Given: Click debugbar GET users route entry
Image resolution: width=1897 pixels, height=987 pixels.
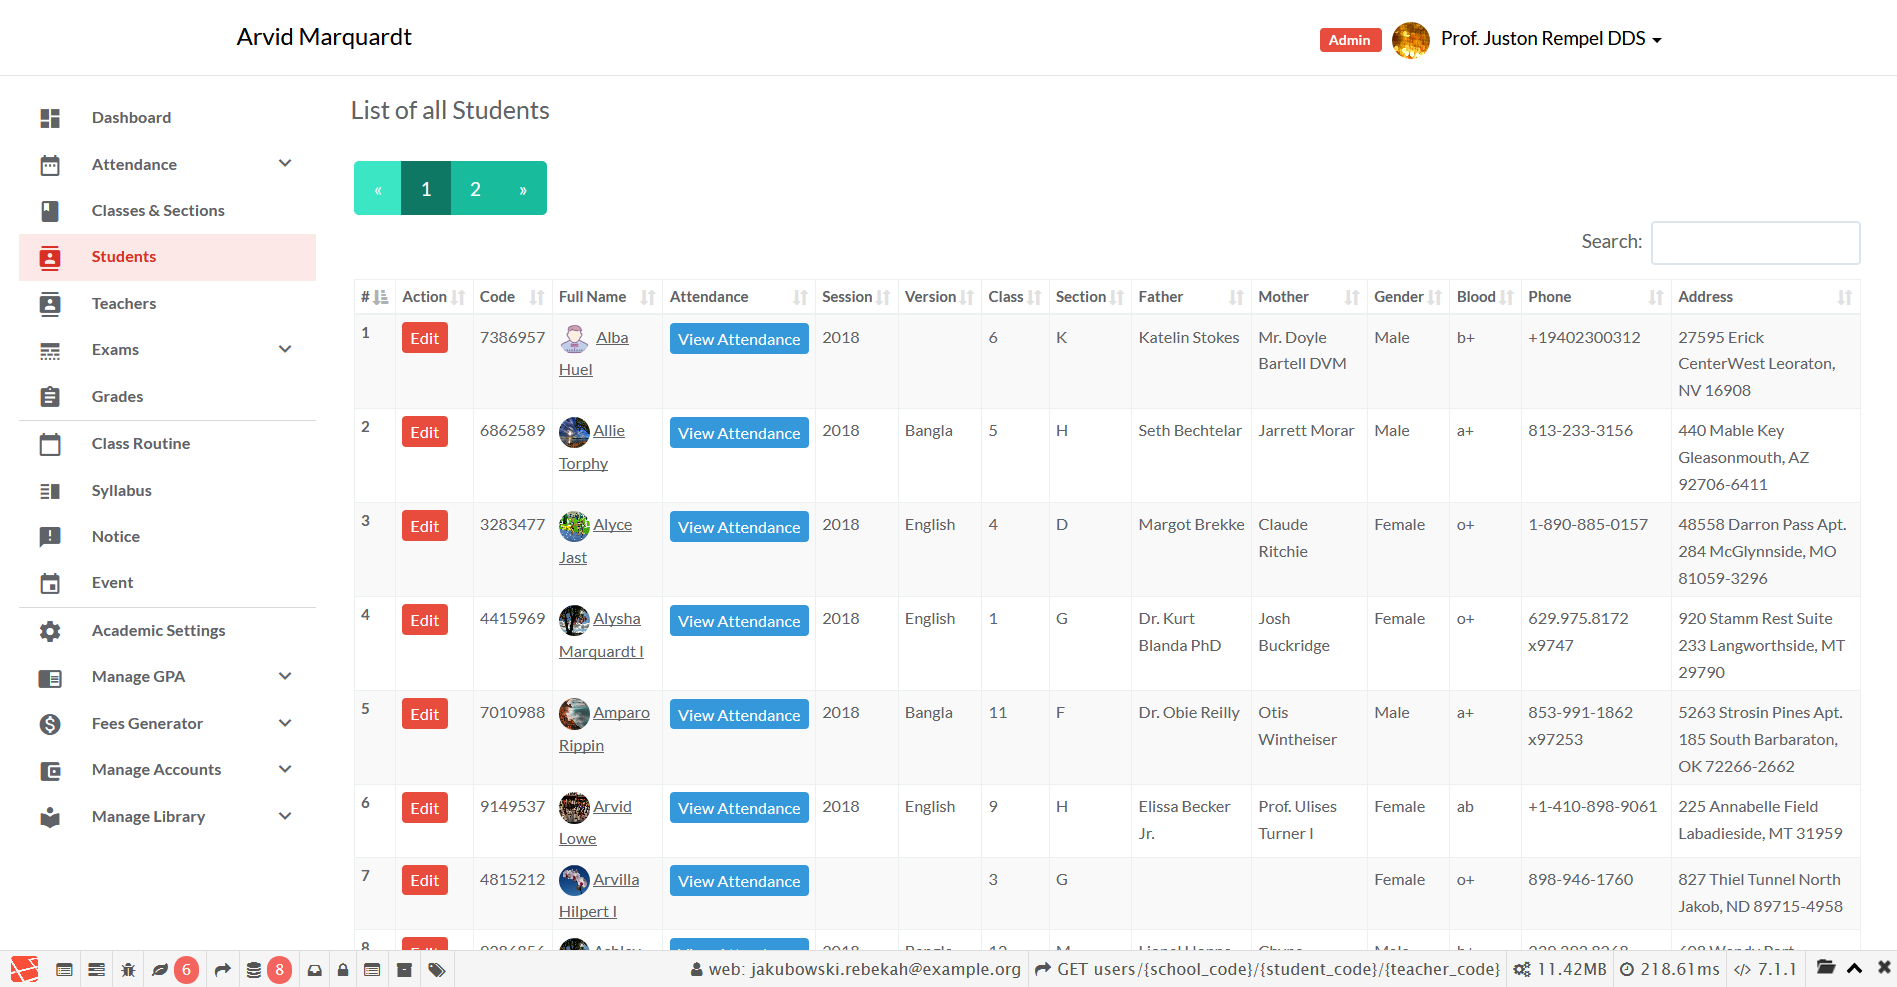Looking at the screenshot, I should (x=1267, y=969).
